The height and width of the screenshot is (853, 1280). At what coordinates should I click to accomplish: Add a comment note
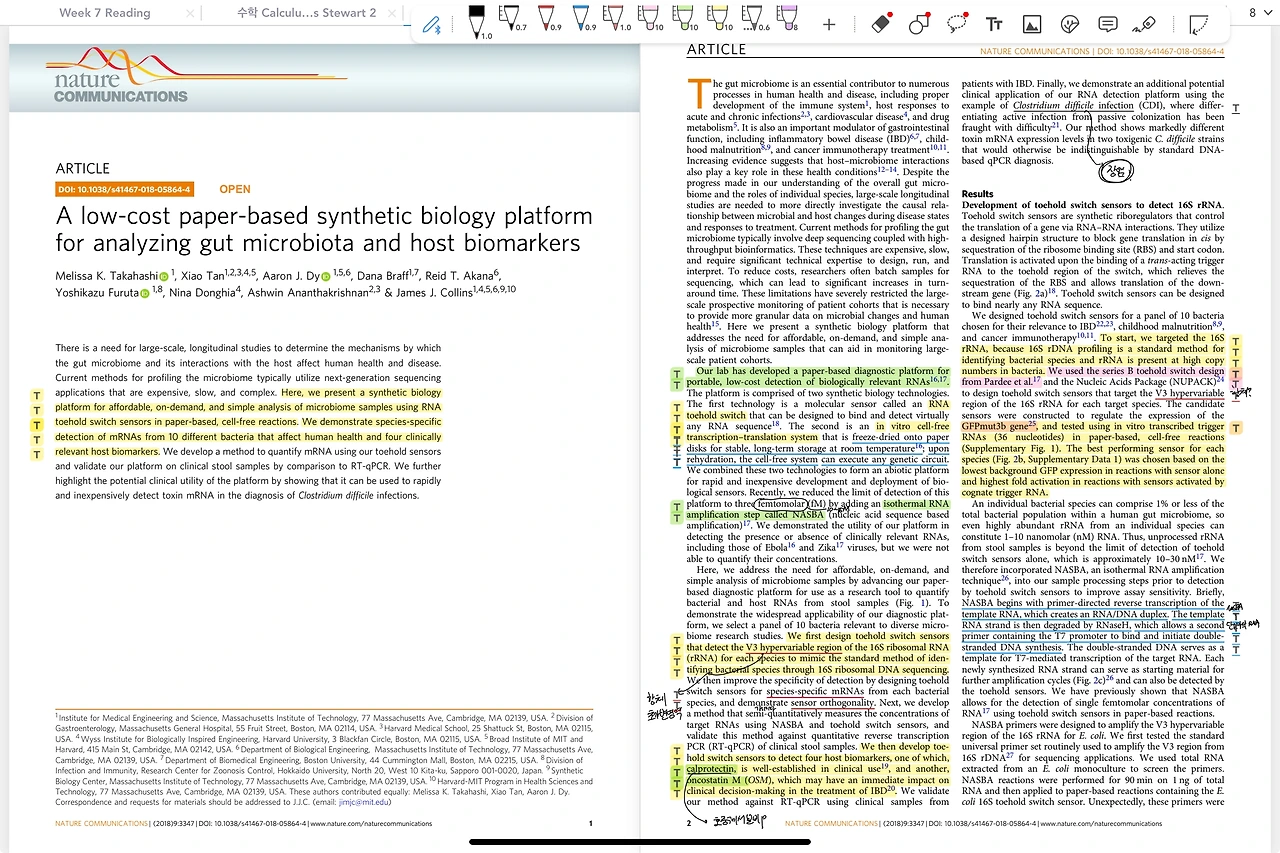[x=1108, y=24]
